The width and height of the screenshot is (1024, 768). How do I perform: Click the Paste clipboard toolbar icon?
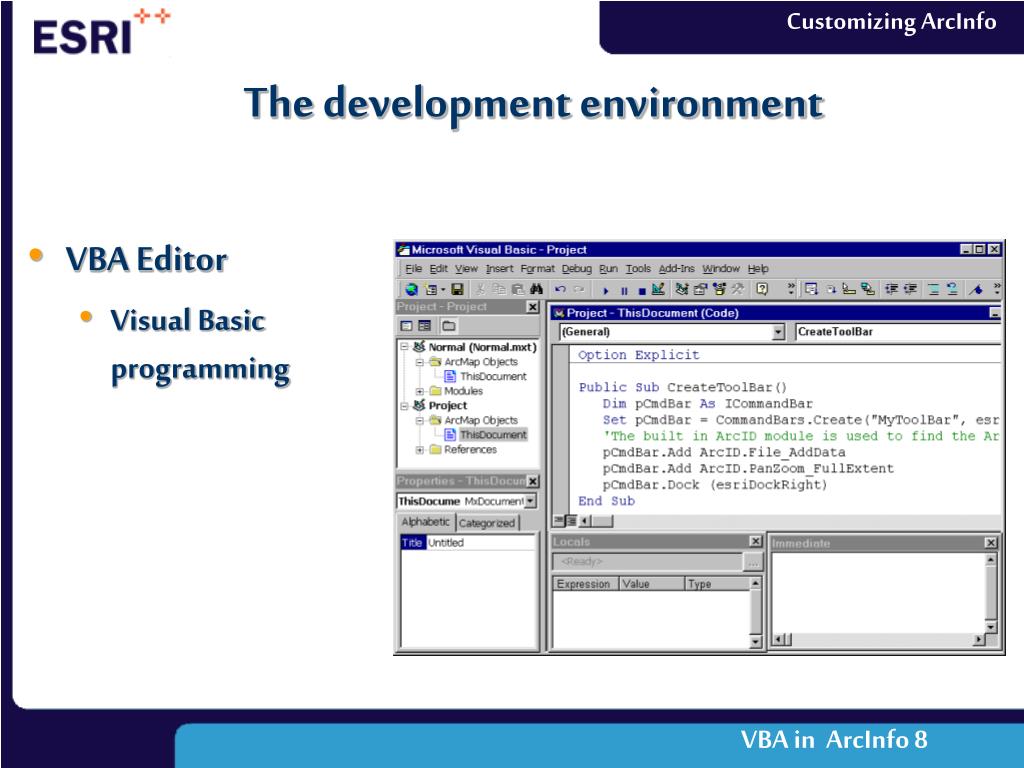518,289
